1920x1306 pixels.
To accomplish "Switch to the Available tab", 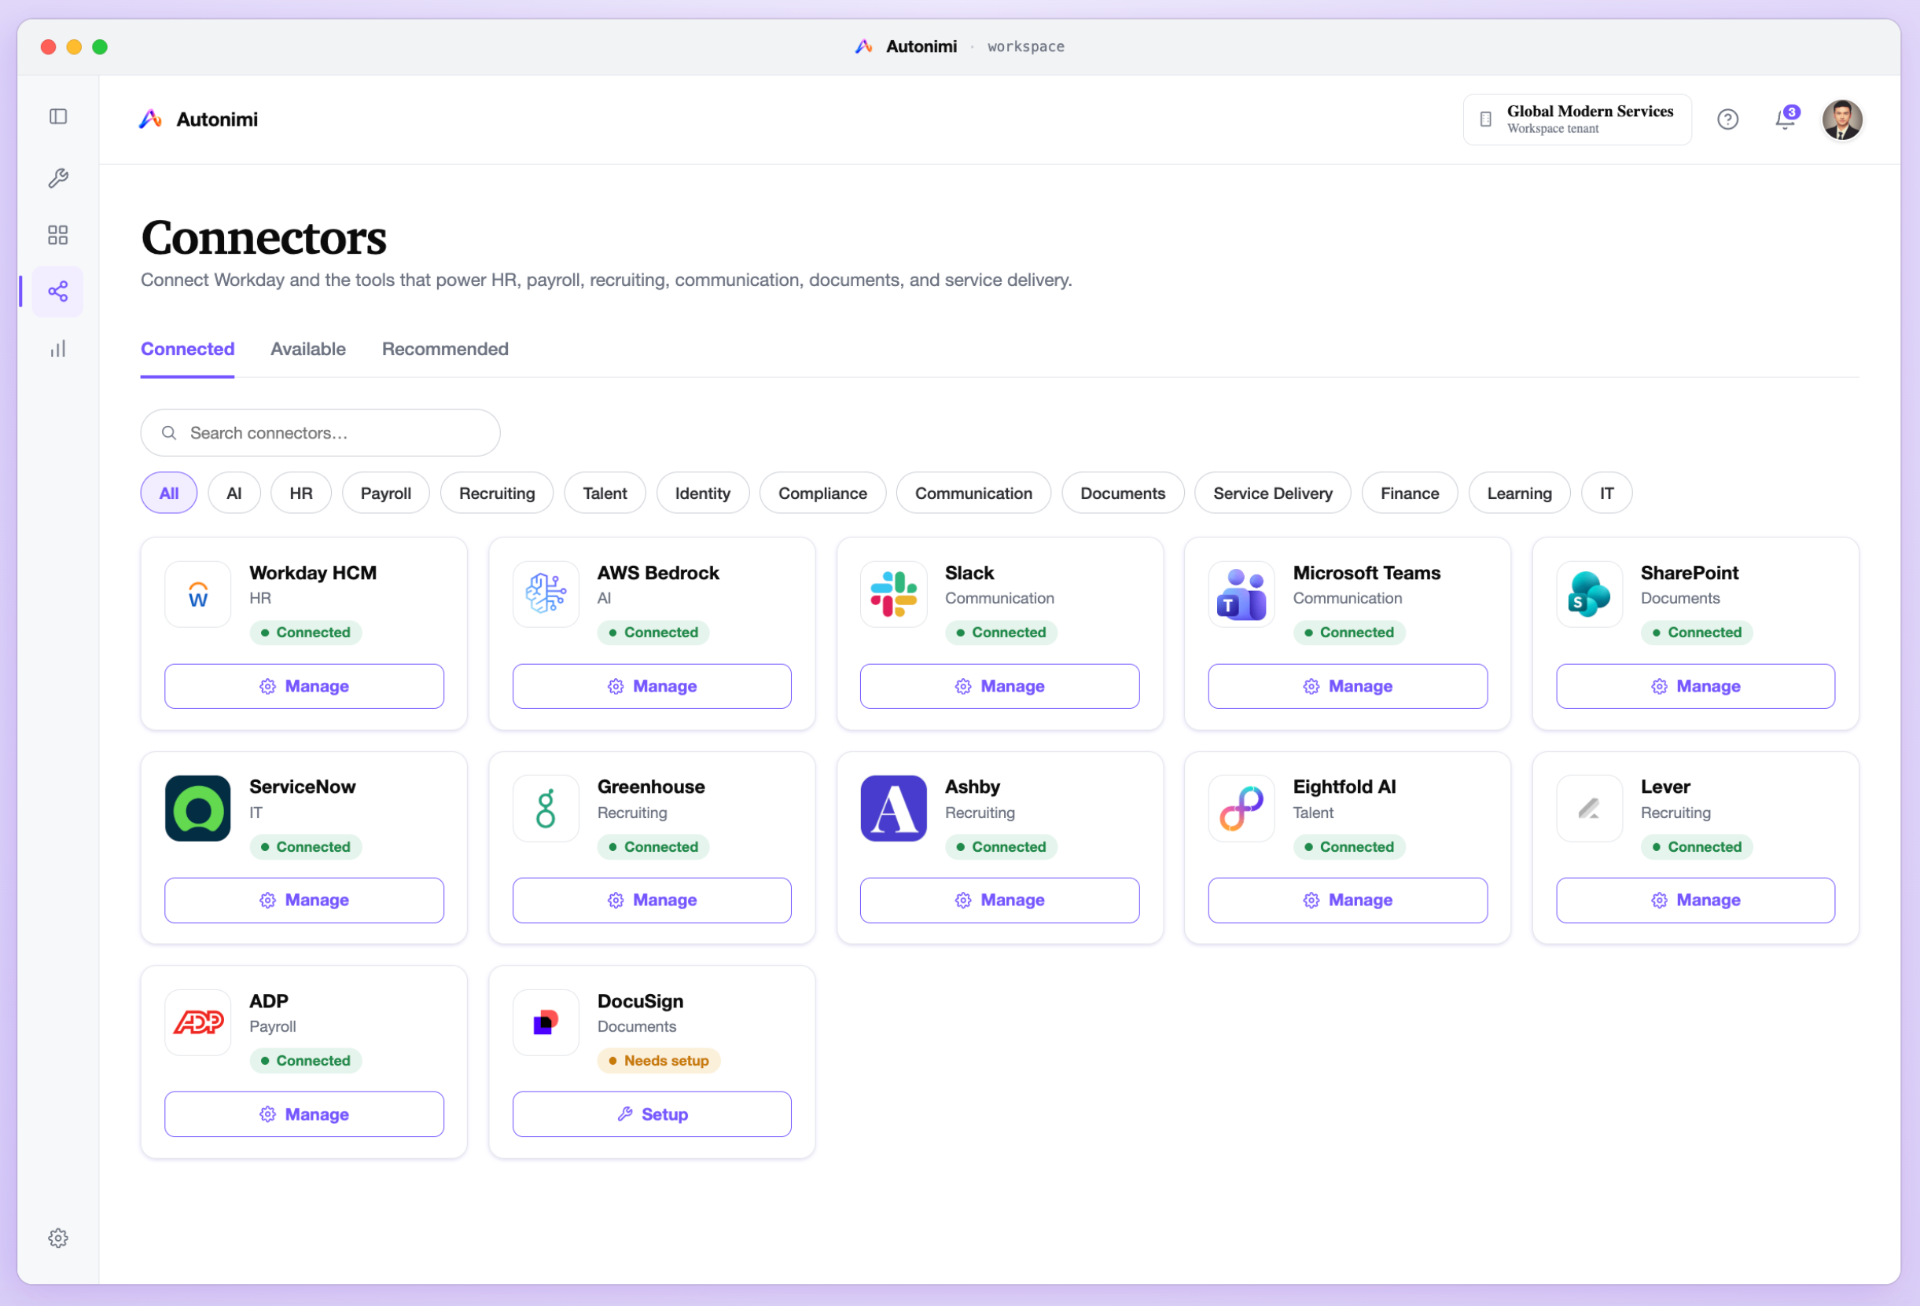I will [308, 349].
